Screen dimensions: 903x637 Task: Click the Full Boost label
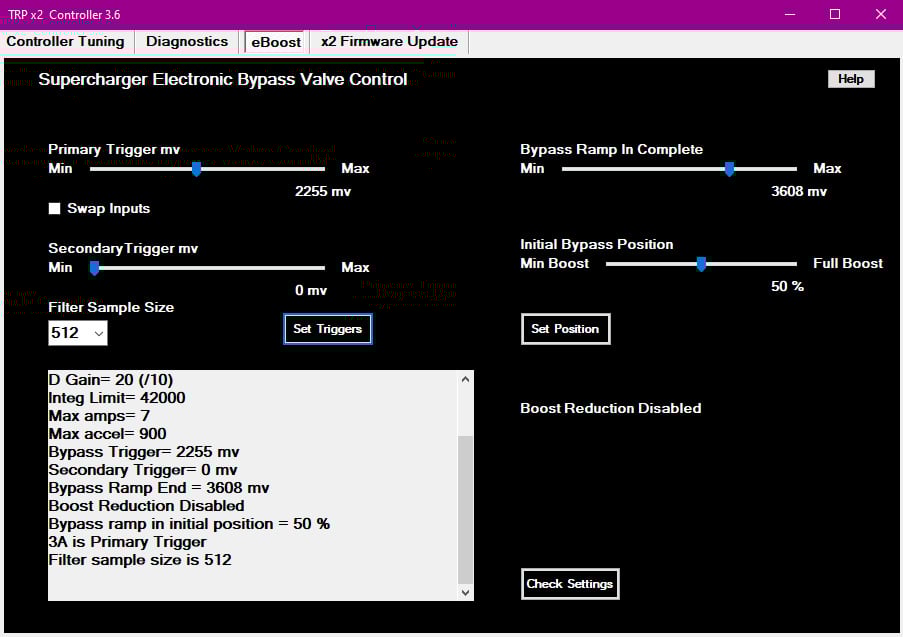(848, 263)
